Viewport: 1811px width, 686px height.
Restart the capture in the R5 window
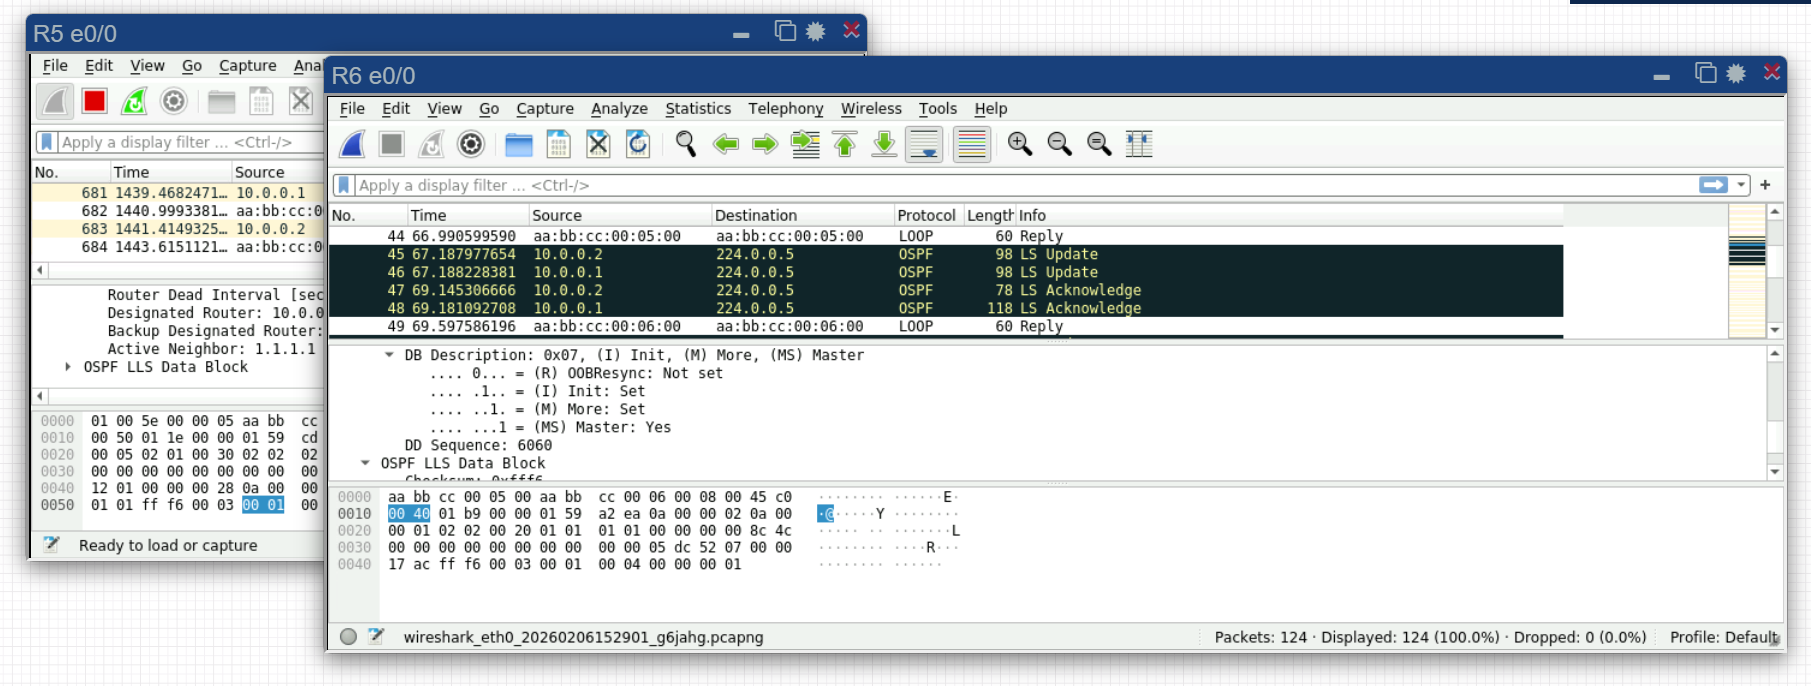134,101
